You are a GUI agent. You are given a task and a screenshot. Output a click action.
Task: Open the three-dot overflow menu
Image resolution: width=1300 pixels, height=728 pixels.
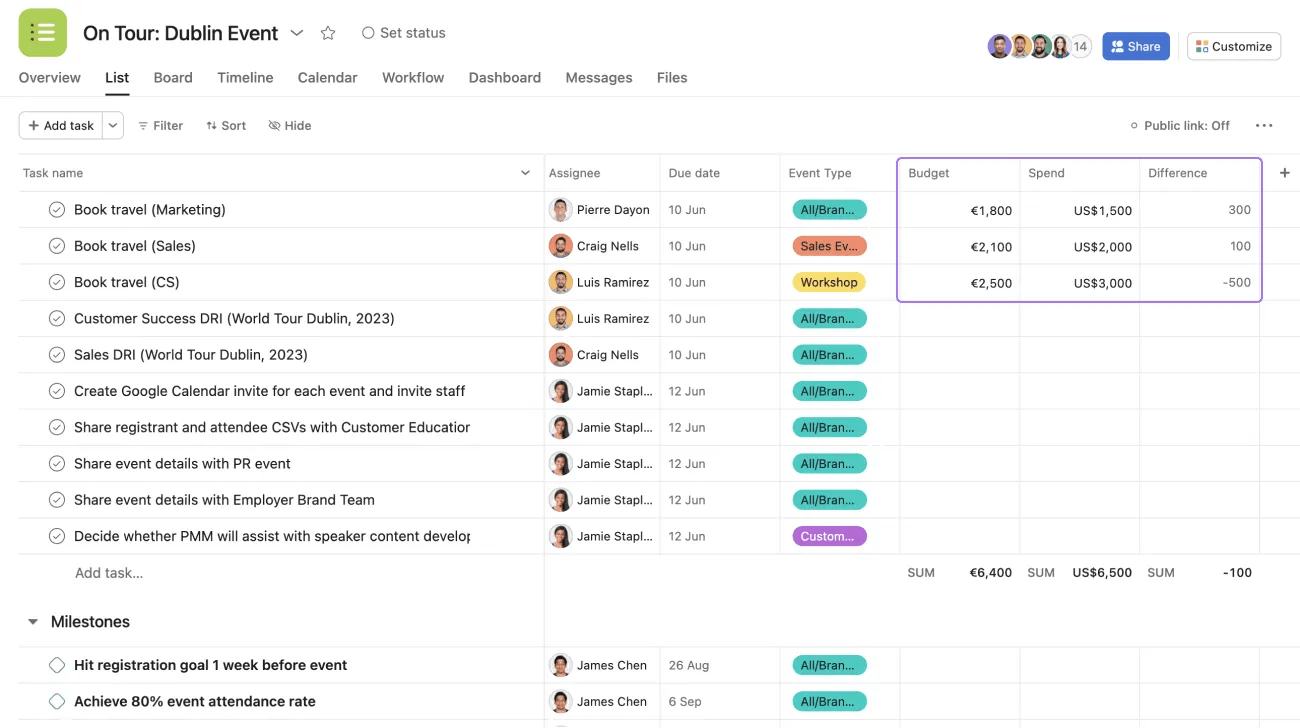1264,125
